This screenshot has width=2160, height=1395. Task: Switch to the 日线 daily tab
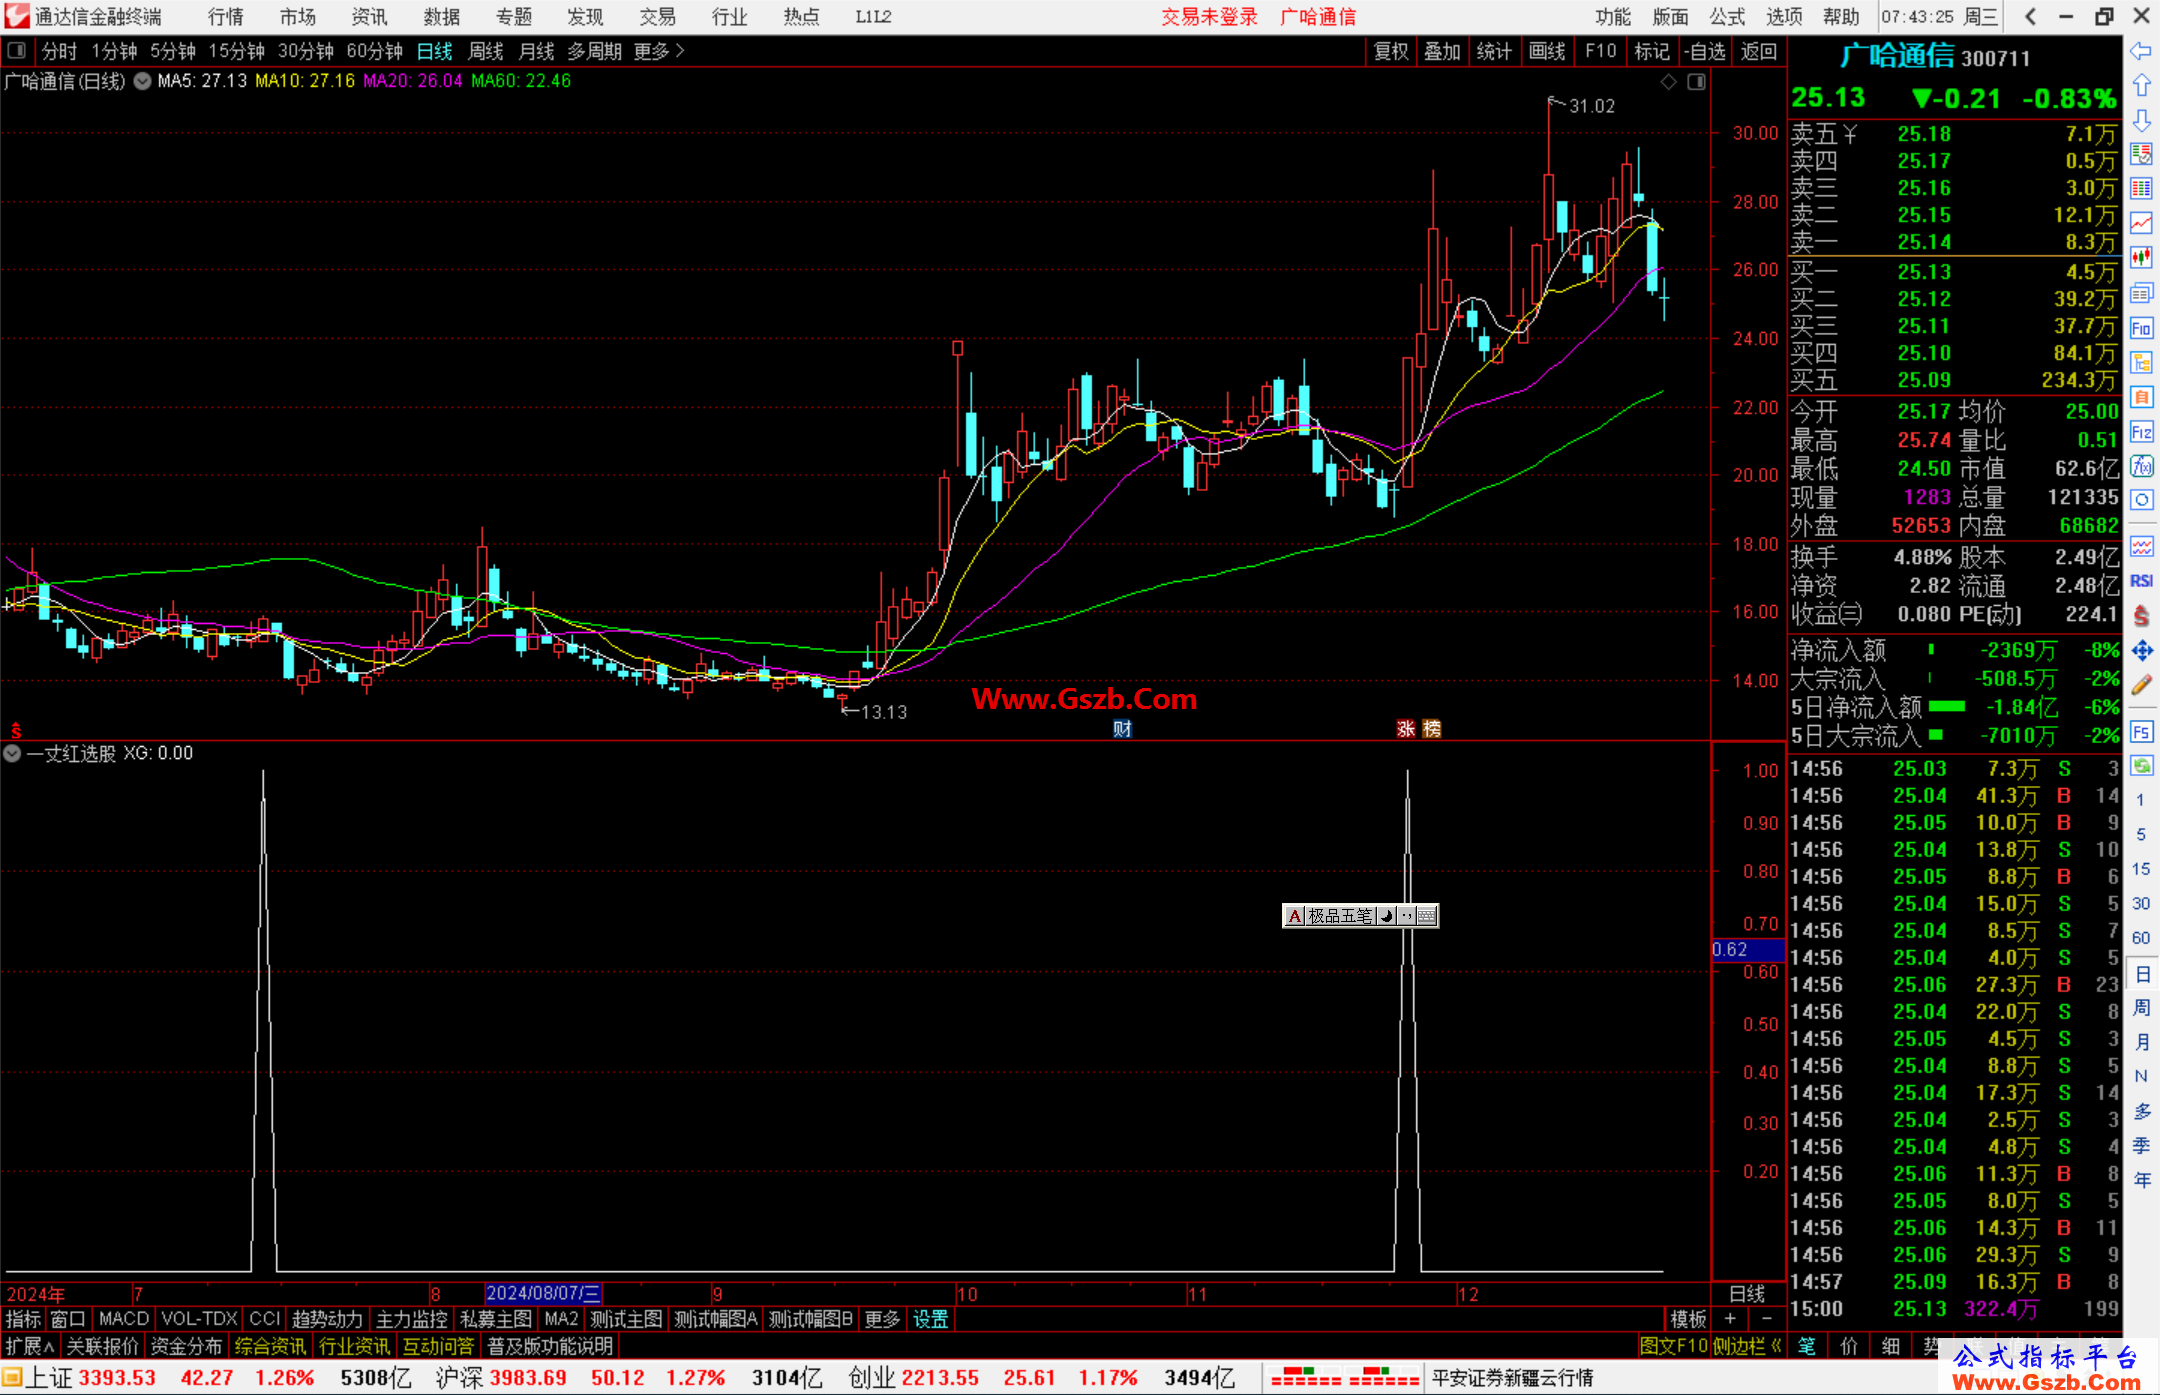pyautogui.click(x=434, y=51)
